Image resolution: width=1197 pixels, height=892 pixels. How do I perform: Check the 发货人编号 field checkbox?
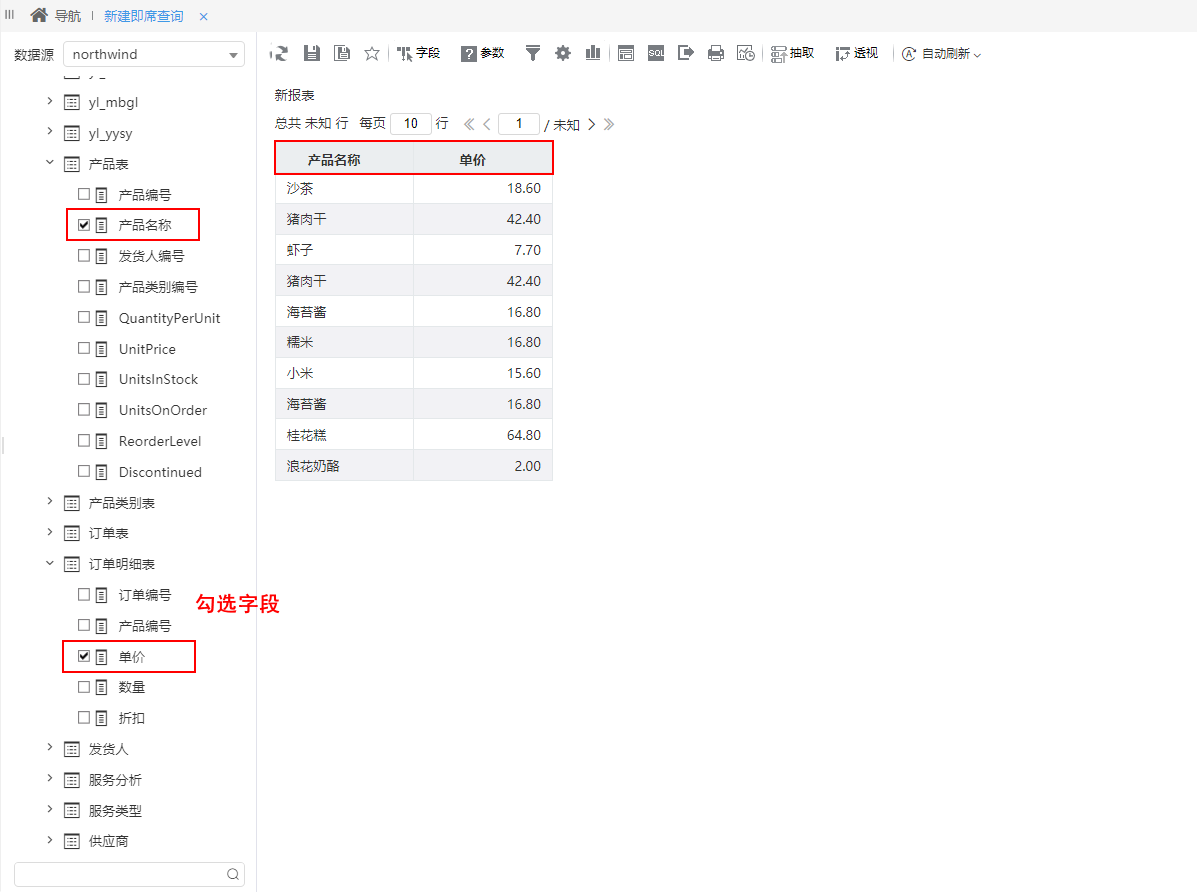tap(84, 255)
